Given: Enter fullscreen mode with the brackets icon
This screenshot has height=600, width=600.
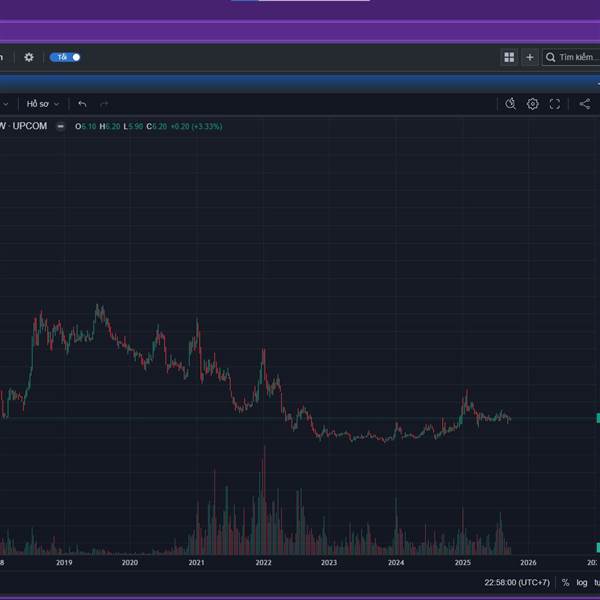Looking at the screenshot, I should coord(554,104).
